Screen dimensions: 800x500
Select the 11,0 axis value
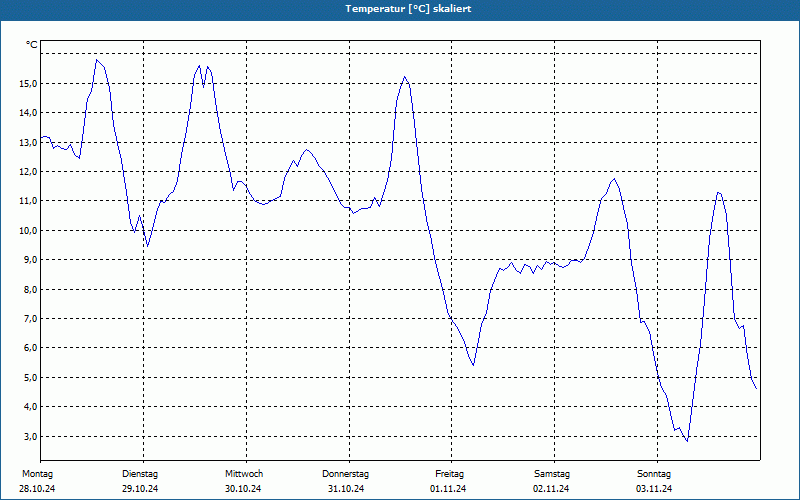(28, 201)
